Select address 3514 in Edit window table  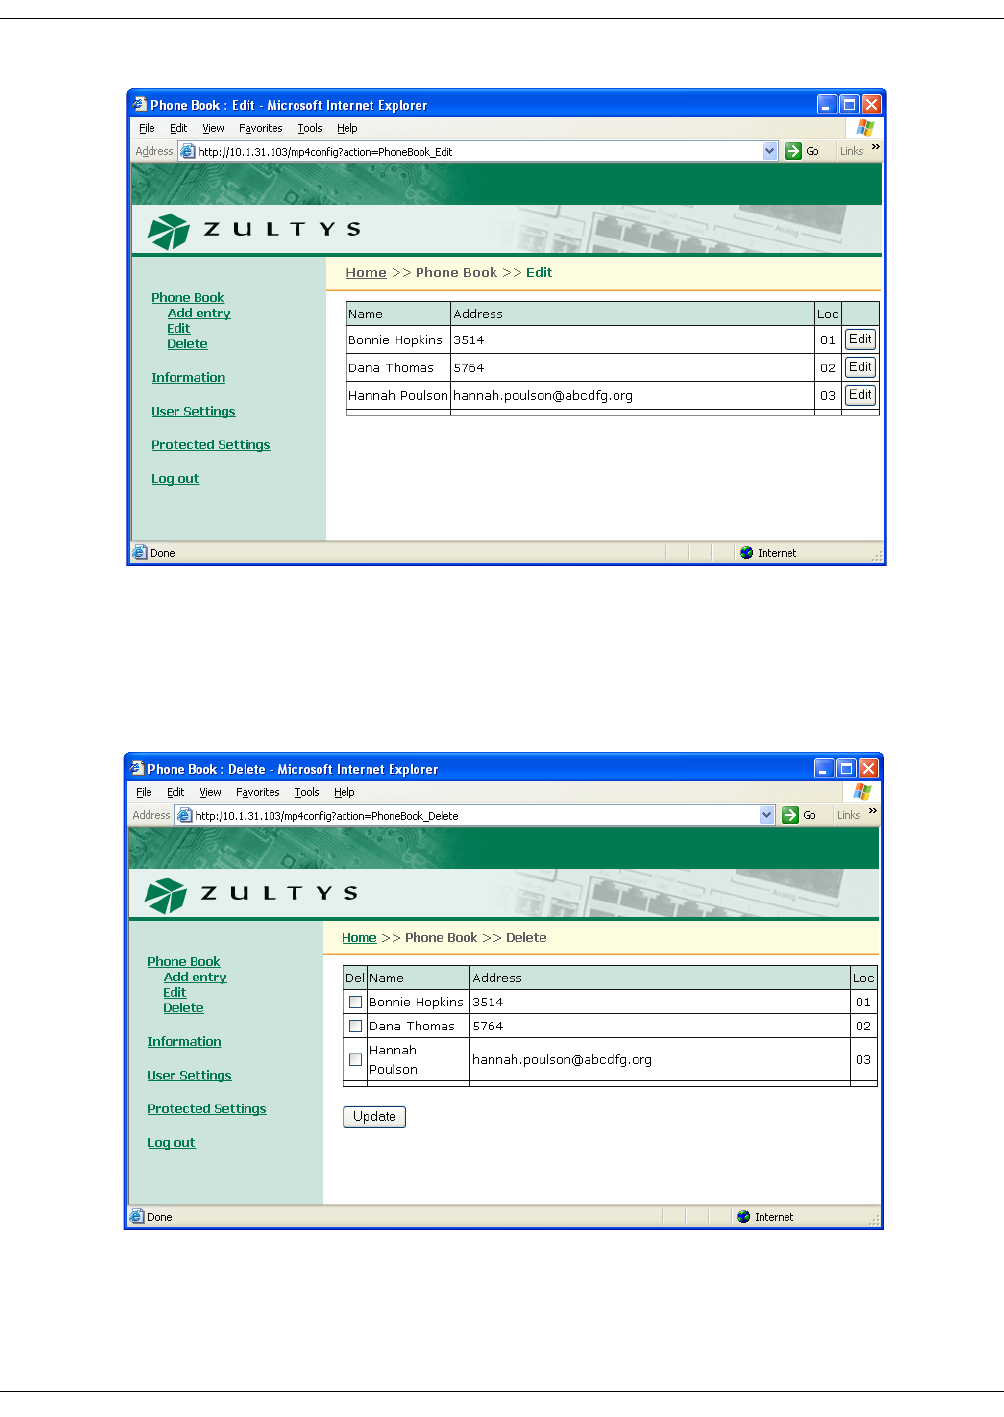coord(469,340)
